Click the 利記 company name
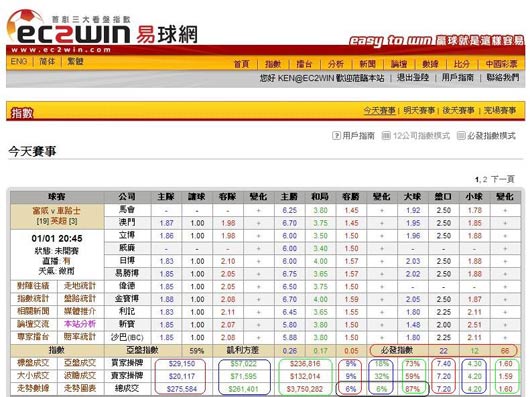Viewport: 530px width, 397px height. (x=127, y=312)
